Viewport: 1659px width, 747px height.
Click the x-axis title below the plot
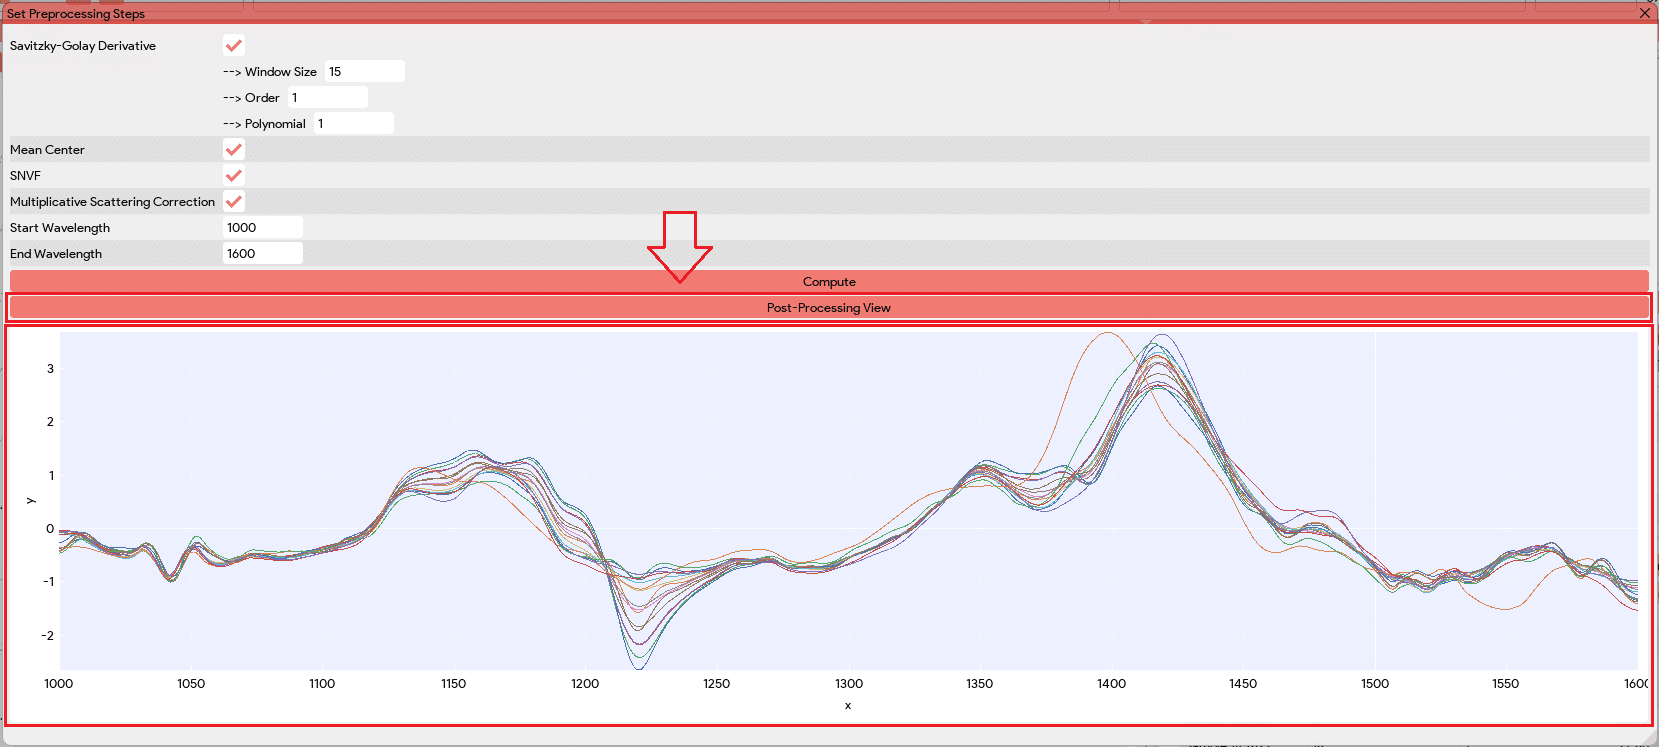848,706
